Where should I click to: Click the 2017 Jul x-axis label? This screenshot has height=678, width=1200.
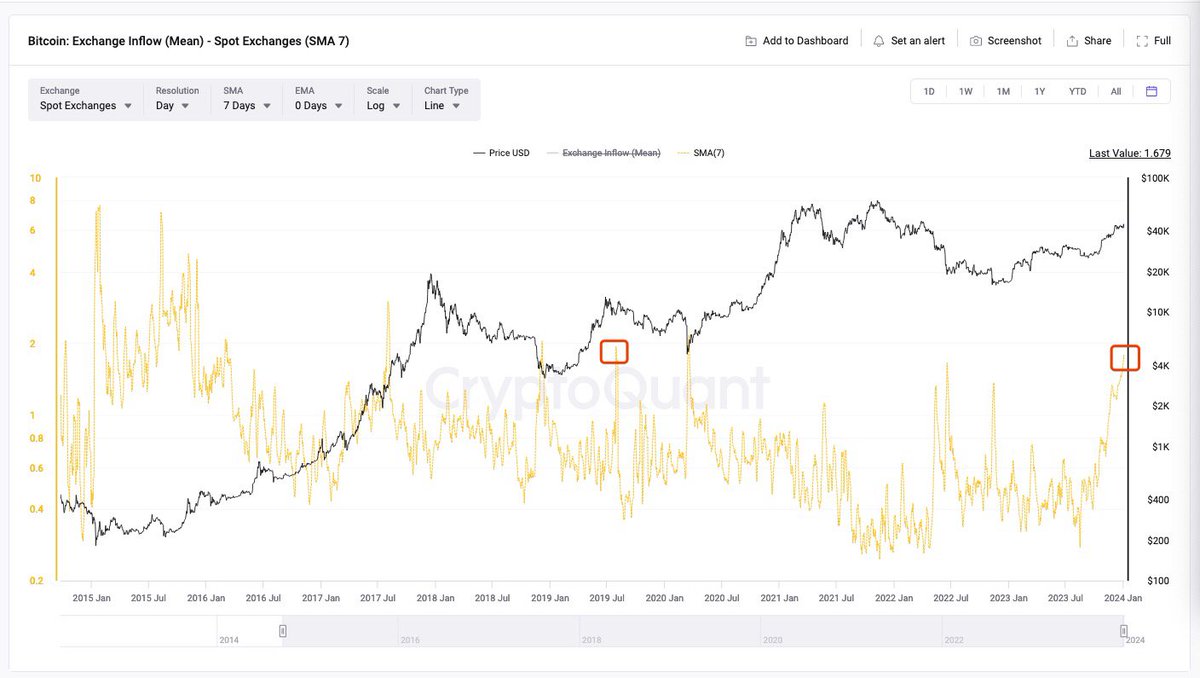click(x=377, y=598)
